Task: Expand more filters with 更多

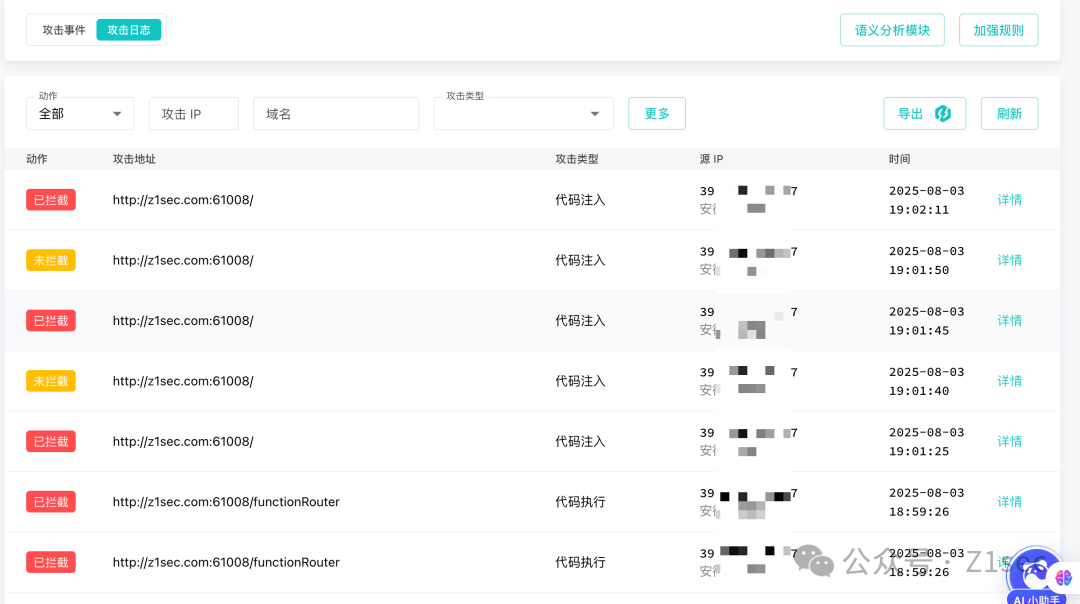Action: (x=657, y=114)
